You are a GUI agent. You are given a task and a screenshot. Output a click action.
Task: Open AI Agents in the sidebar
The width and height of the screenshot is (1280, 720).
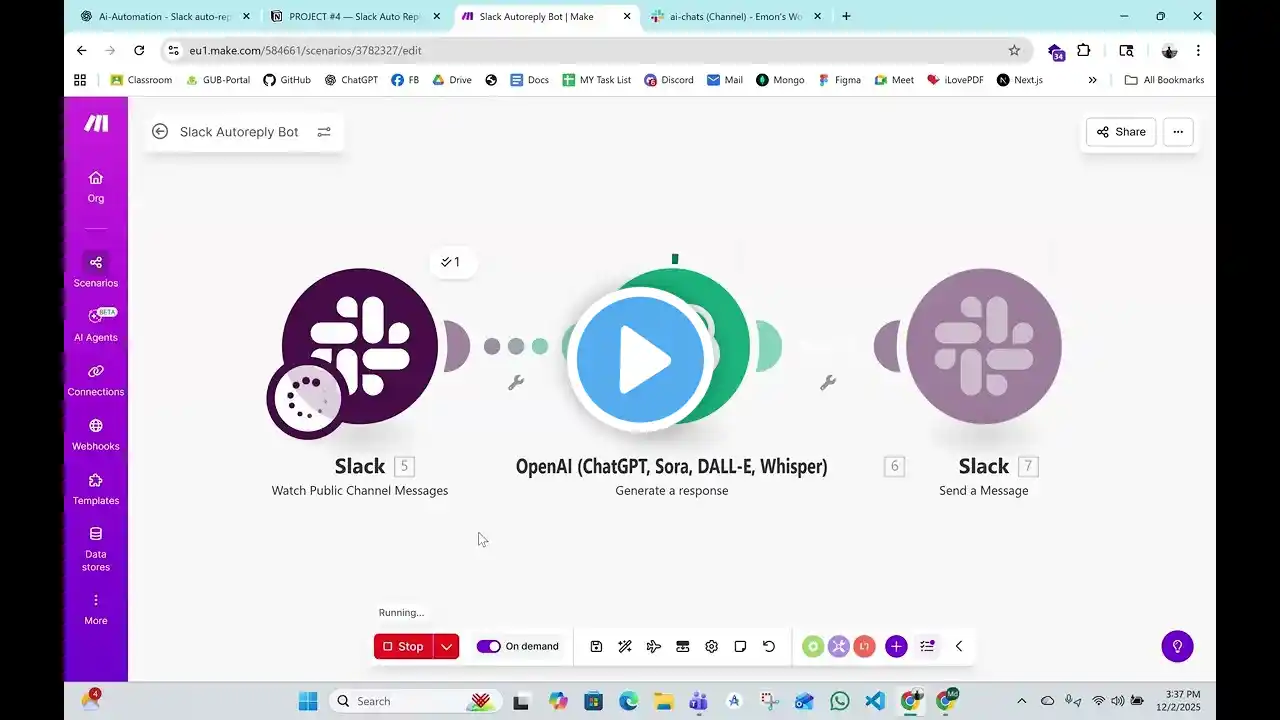96,325
